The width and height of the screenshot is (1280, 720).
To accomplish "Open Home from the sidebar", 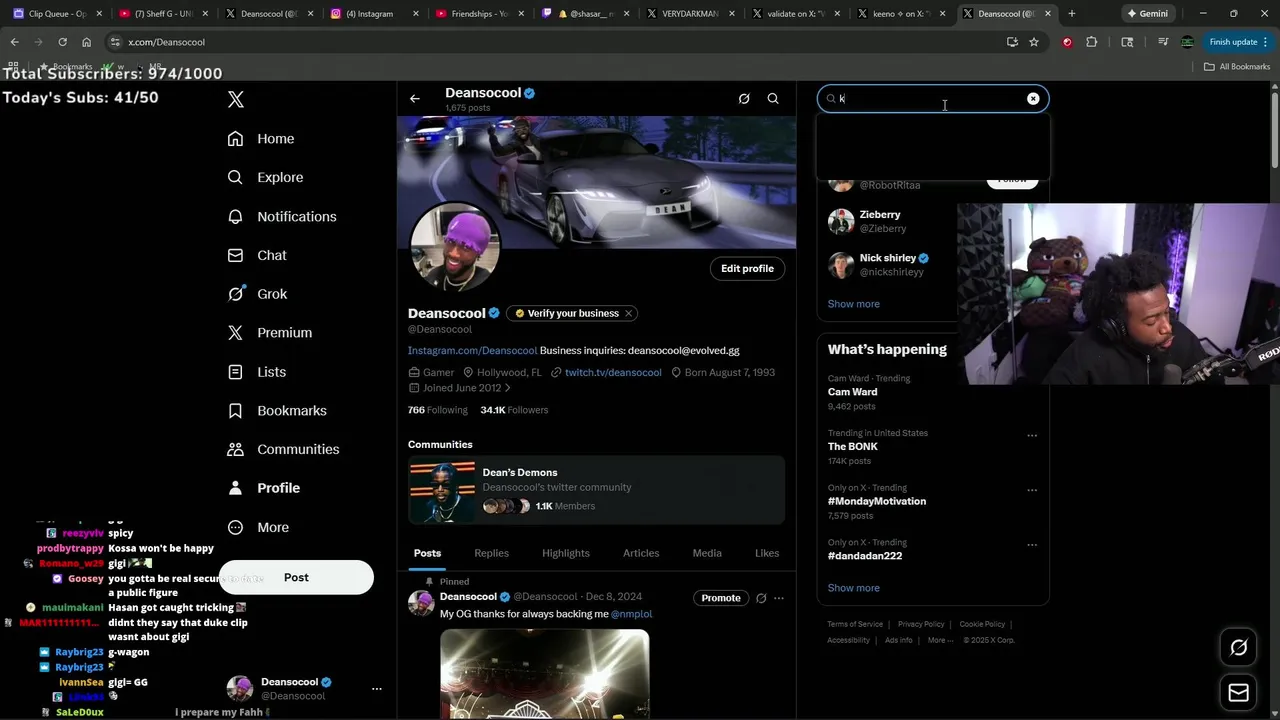I will (x=261, y=139).
